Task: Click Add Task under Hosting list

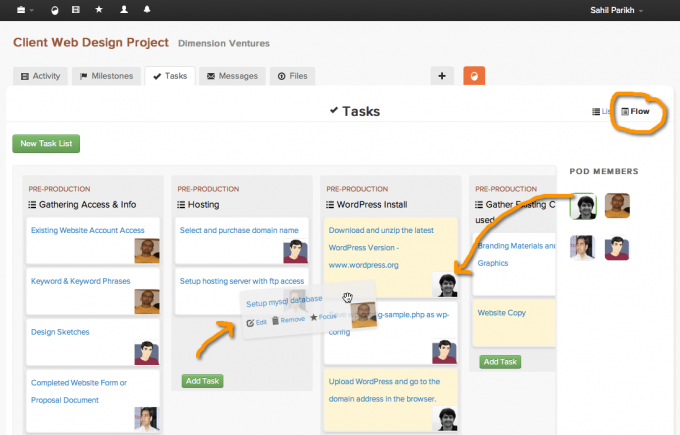Action: point(202,381)
